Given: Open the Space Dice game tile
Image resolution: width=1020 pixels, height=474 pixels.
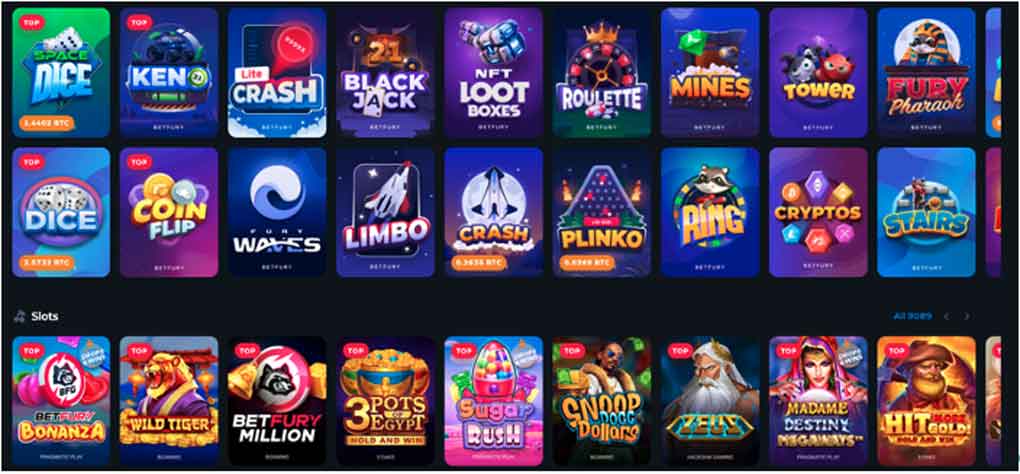Looking at the screenshot, I should click(61, 72).
